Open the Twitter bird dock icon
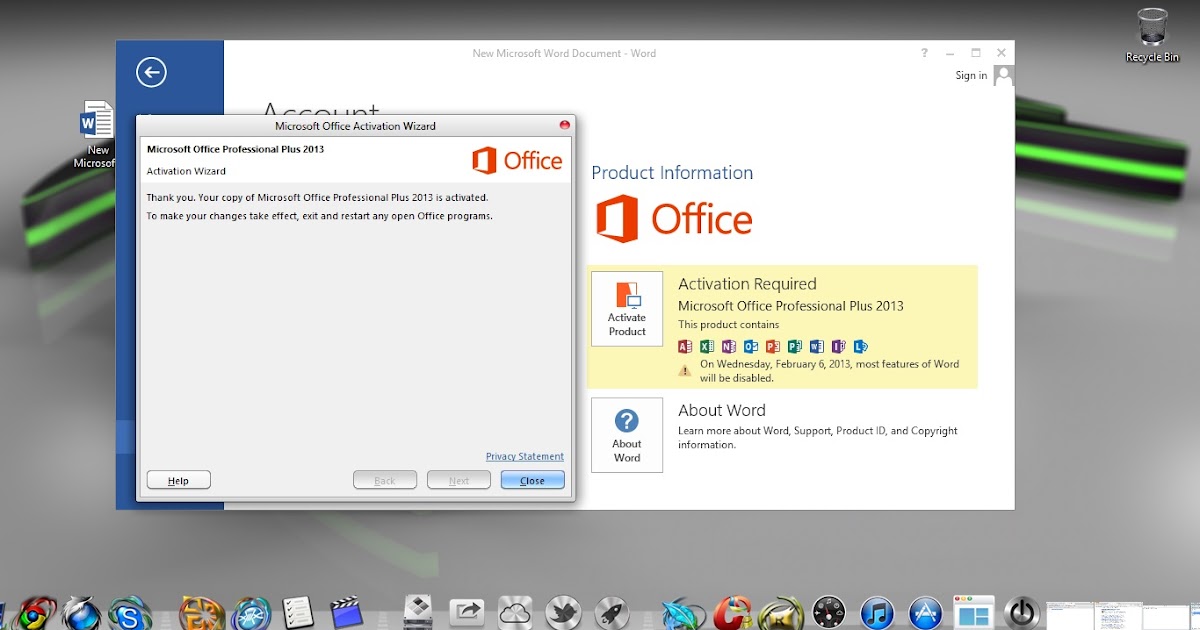 tap(564, 612)
